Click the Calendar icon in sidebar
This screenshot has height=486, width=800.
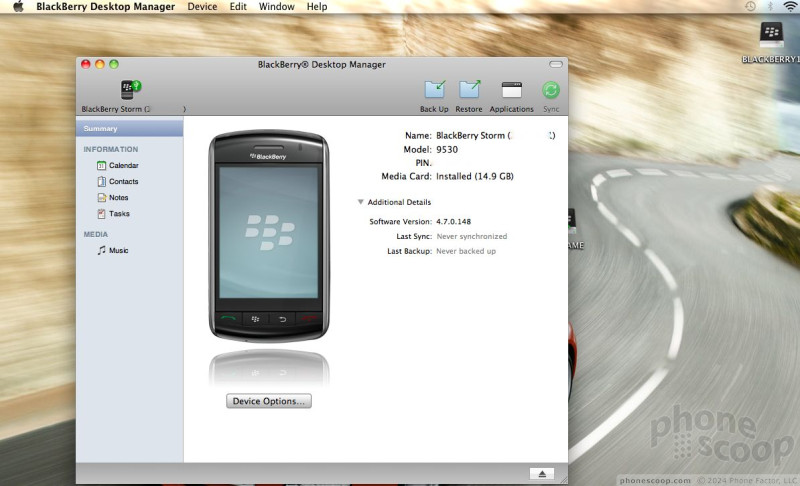pos(101,165)
